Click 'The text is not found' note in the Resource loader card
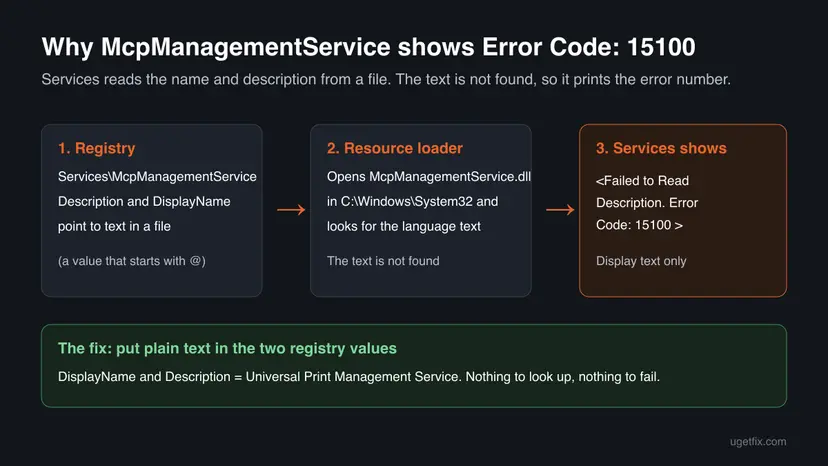The width and height of the screenshot is (828, 466). click(x=383, y=261)
